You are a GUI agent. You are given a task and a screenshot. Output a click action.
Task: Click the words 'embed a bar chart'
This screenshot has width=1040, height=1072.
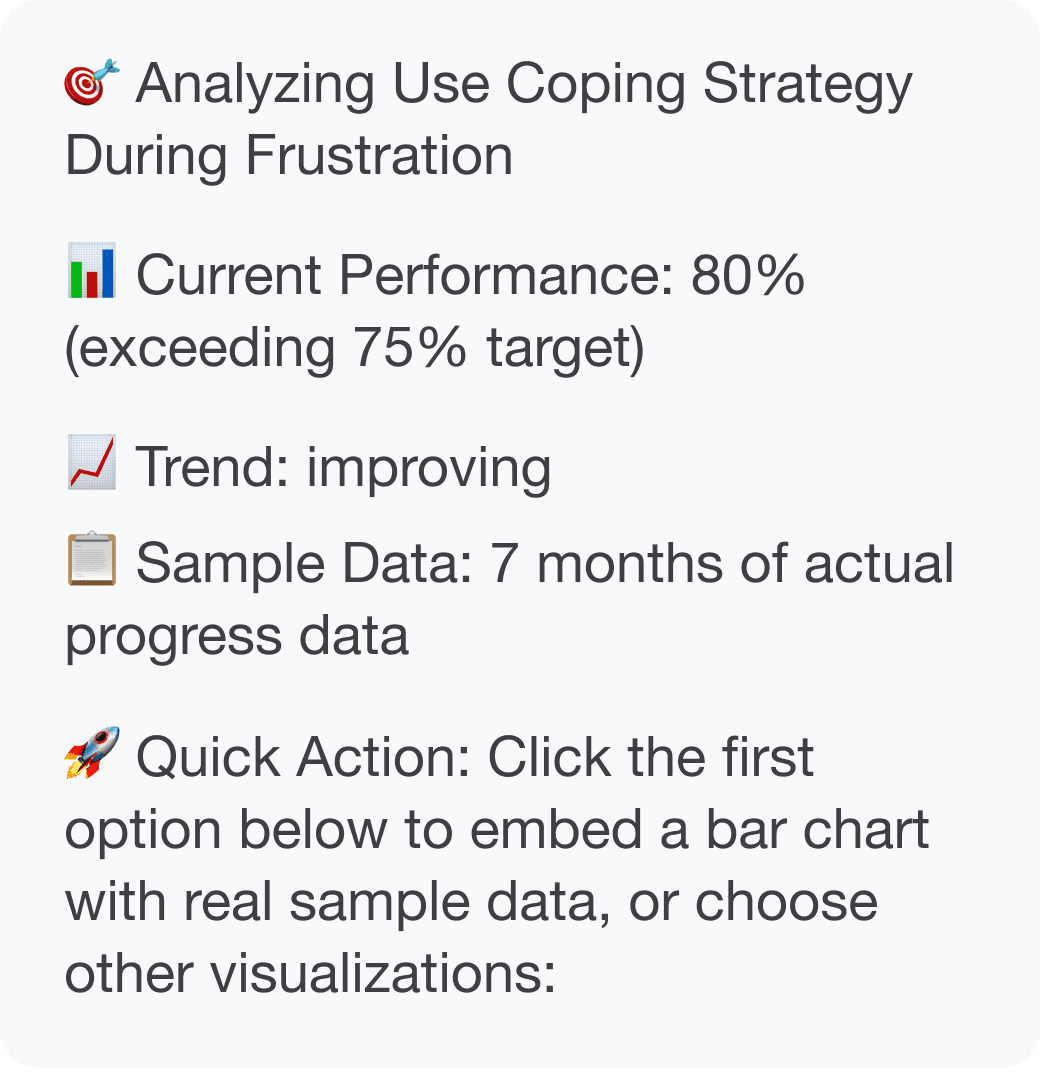coord(699,829)
